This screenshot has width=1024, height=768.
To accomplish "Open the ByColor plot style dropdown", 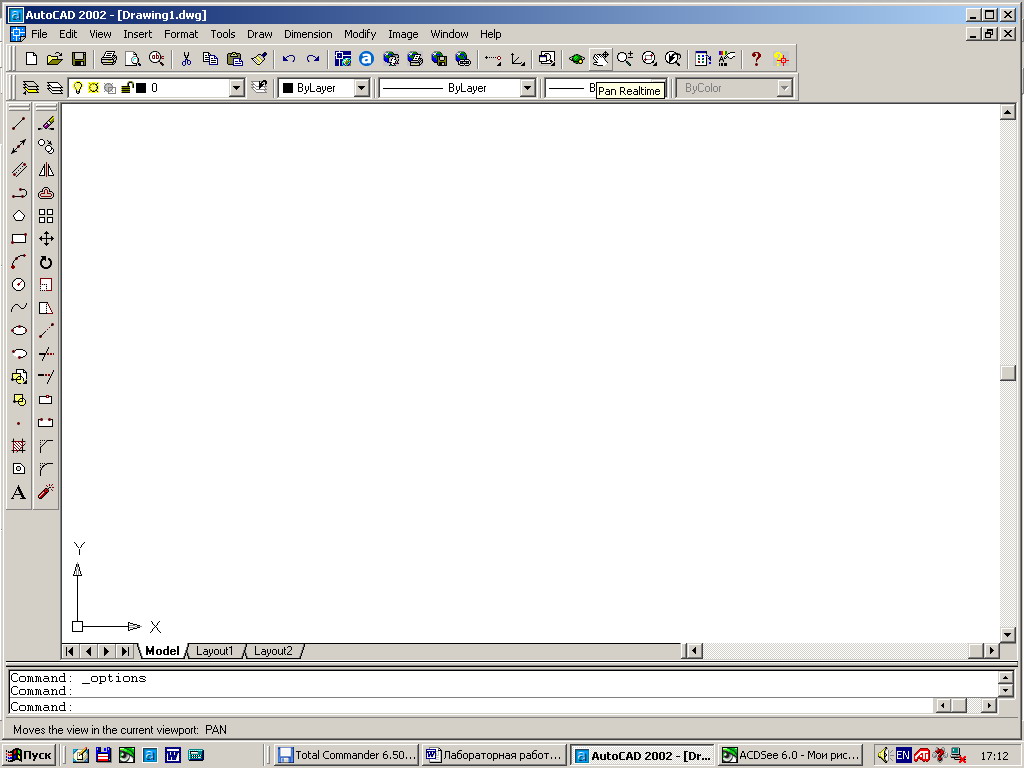I will (x=784, y=88).
